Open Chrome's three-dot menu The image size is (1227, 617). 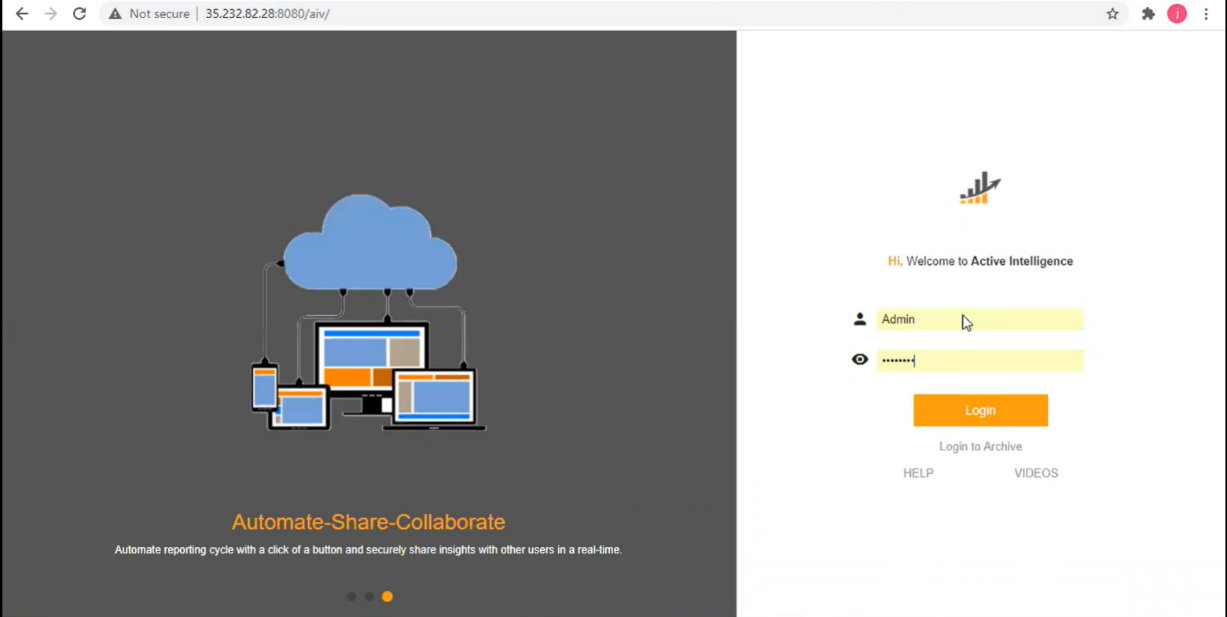1206,14
